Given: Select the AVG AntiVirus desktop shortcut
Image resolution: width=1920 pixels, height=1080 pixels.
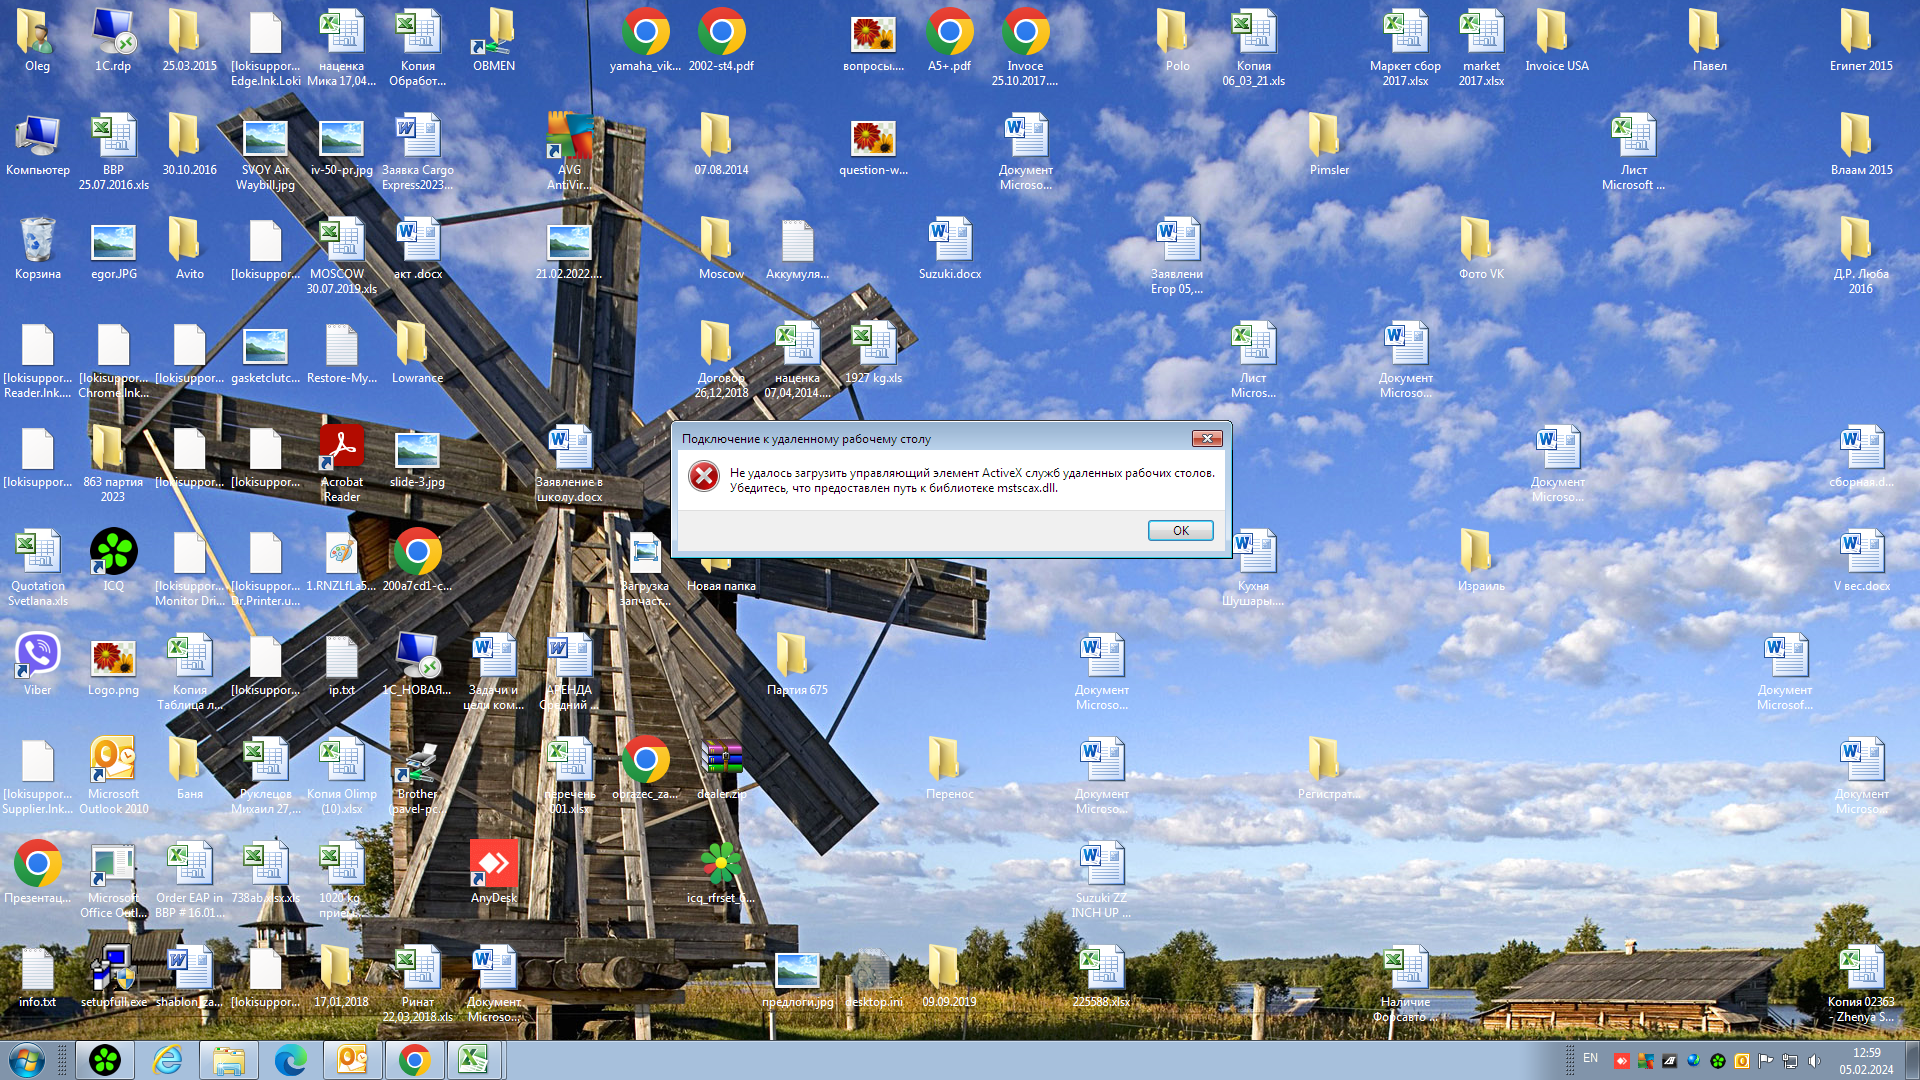Looking at the screenshot, I should click(x=570, y=151).
